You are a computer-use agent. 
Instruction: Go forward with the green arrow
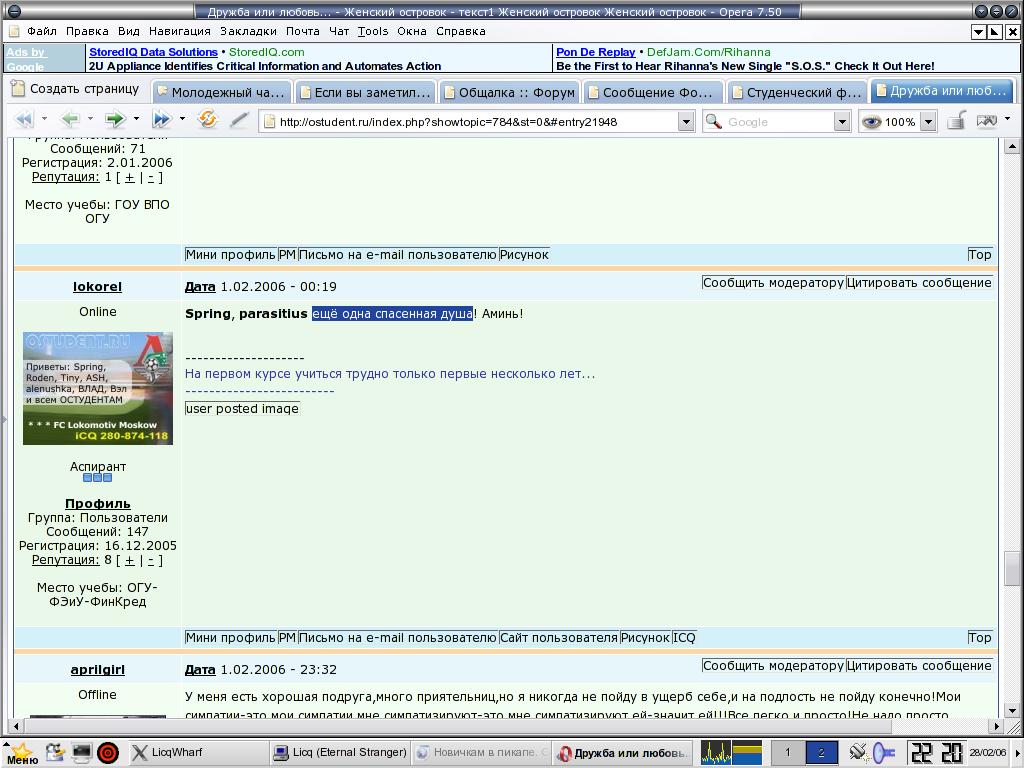point(116,120)
